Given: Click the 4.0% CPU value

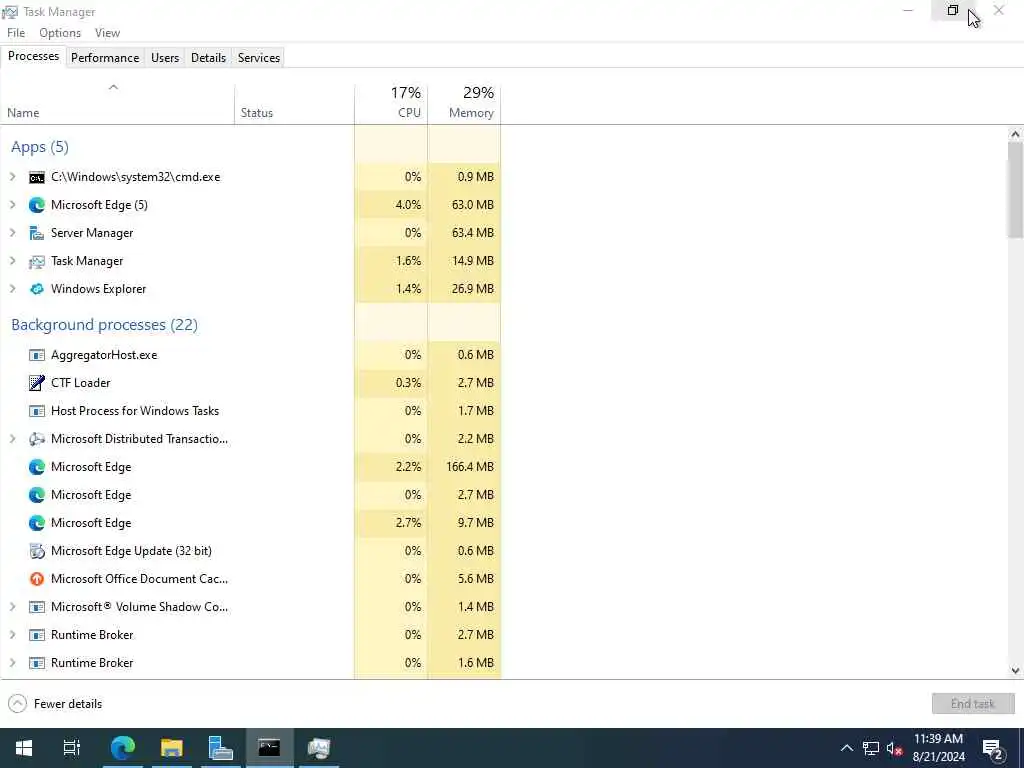Looking at the screenshot, I should point(408,205).
